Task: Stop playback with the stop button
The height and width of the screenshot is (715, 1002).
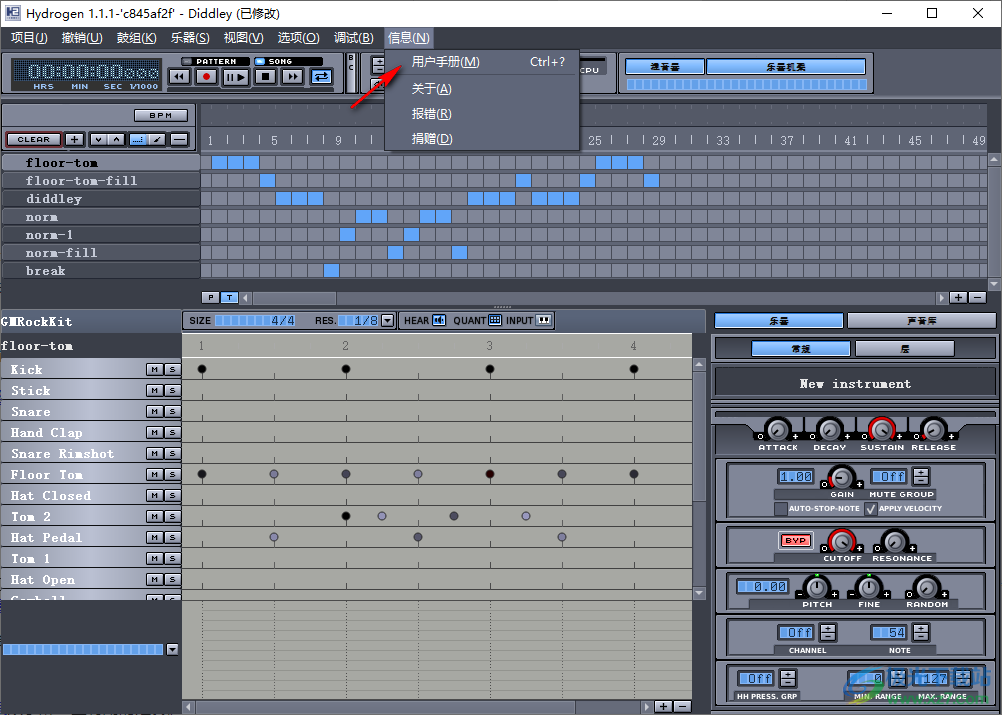Action: click(x=265, y=77)
